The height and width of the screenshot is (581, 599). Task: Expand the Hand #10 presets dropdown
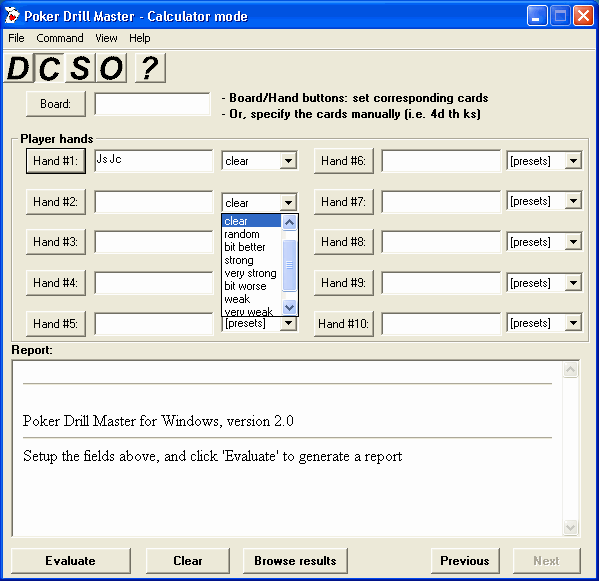point(573,323)
